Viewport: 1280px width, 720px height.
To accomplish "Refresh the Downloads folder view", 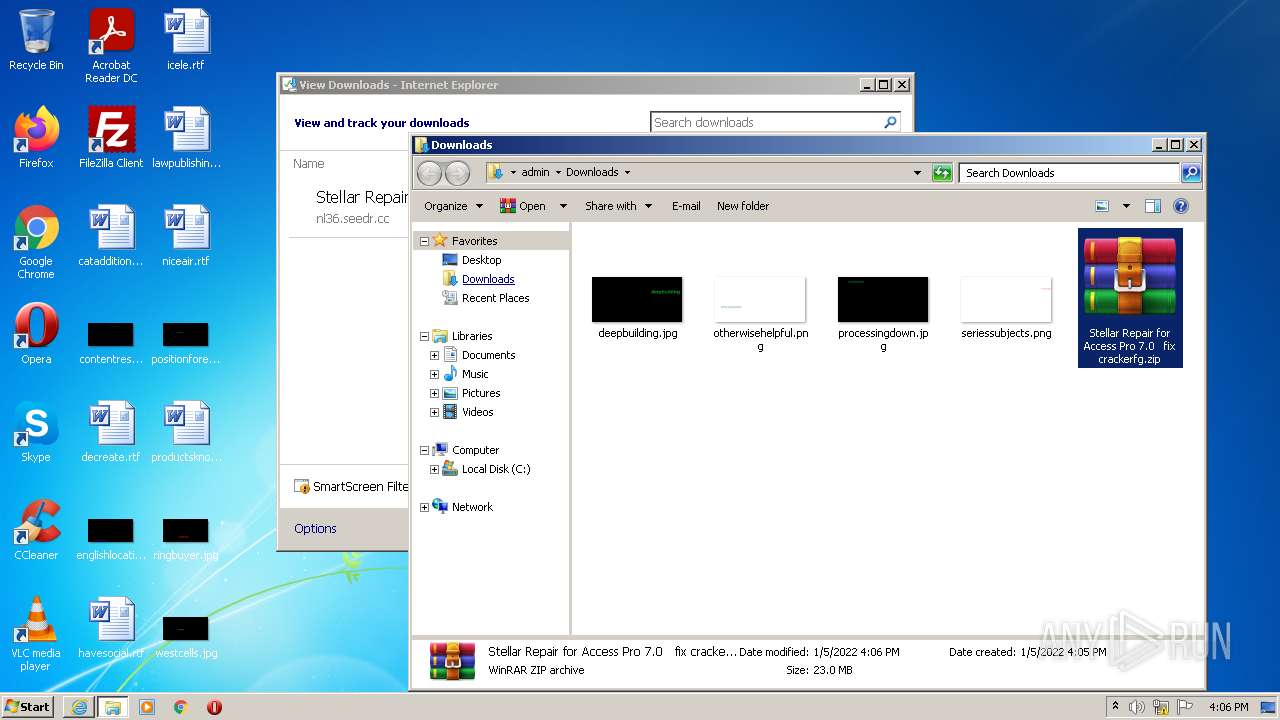I will tap(942, 173).
